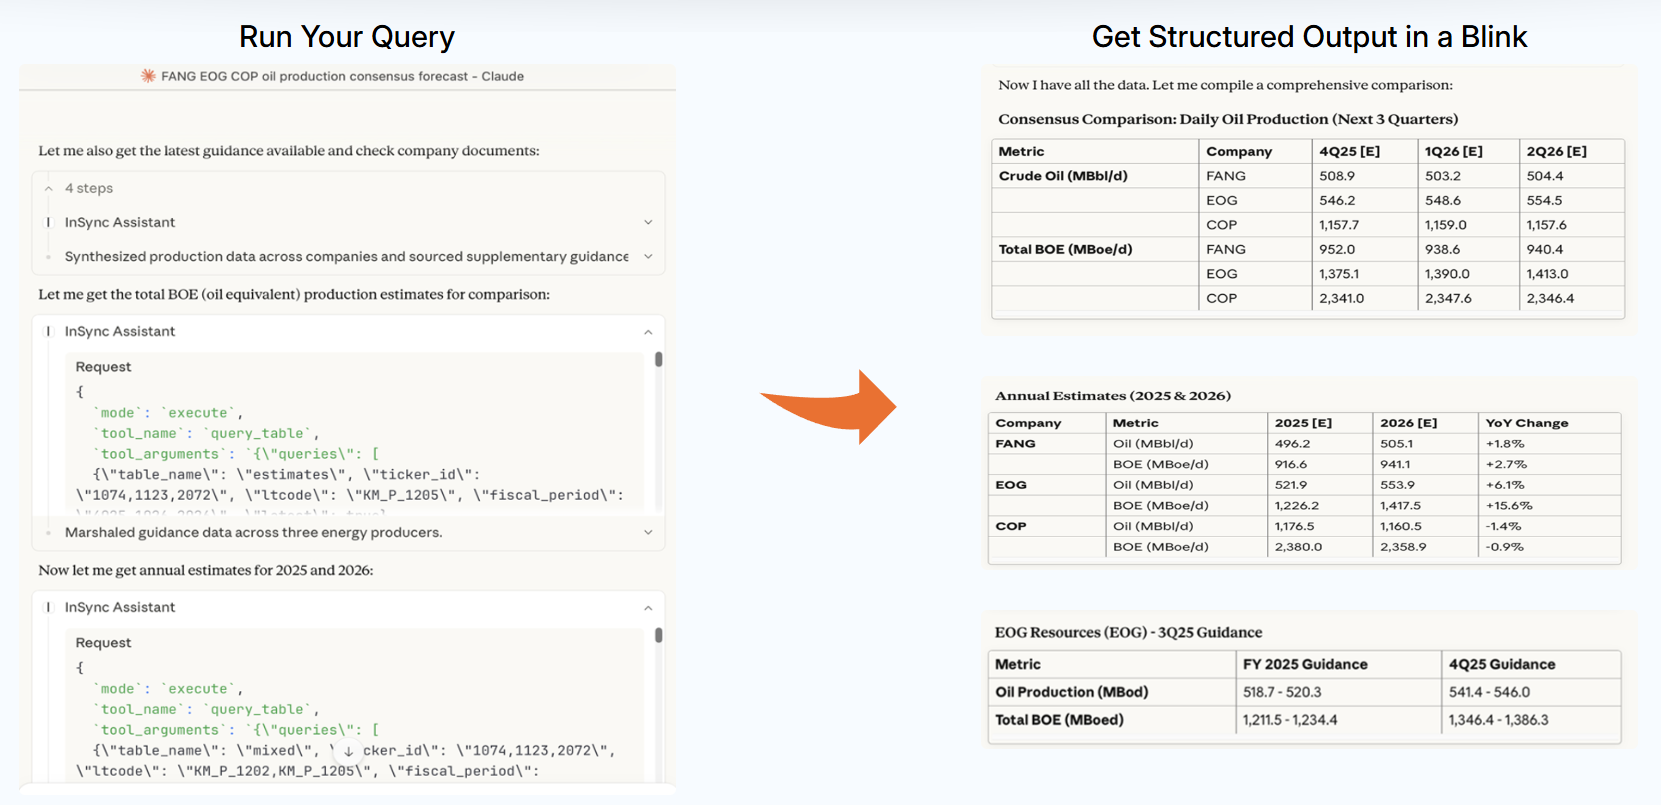The height and width of the screenshot is (805, 1661).
Task: Click the '-1.4%' YoY change cell
Action: click(1503, 526)
